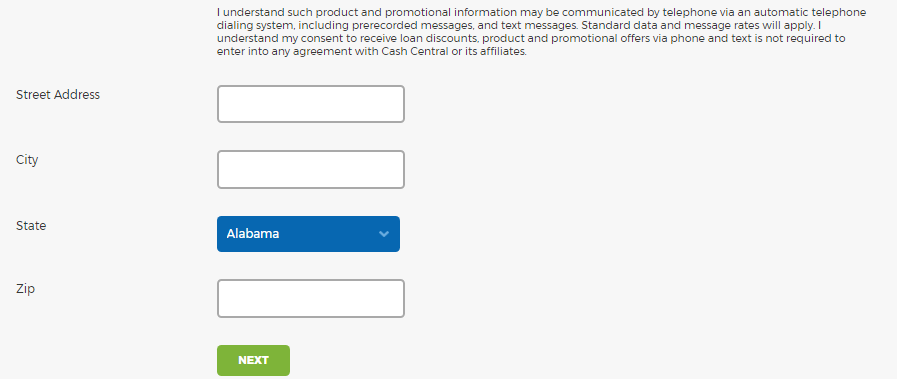The width and height of the screenshot is (897, 379).
Task: Select the Zip code input field
Action: click(x=311, y=298)
